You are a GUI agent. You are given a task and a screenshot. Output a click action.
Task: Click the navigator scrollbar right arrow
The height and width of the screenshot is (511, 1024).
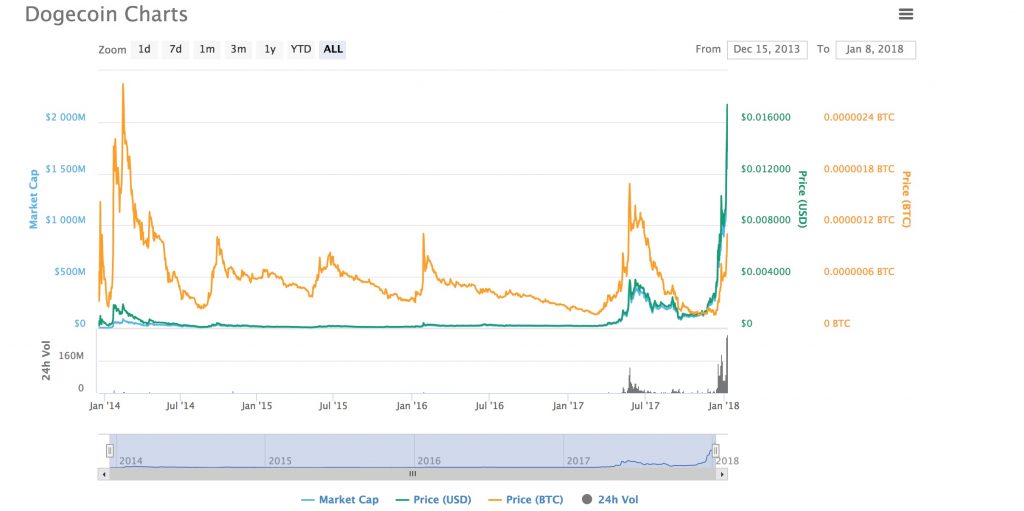(722, 474)
